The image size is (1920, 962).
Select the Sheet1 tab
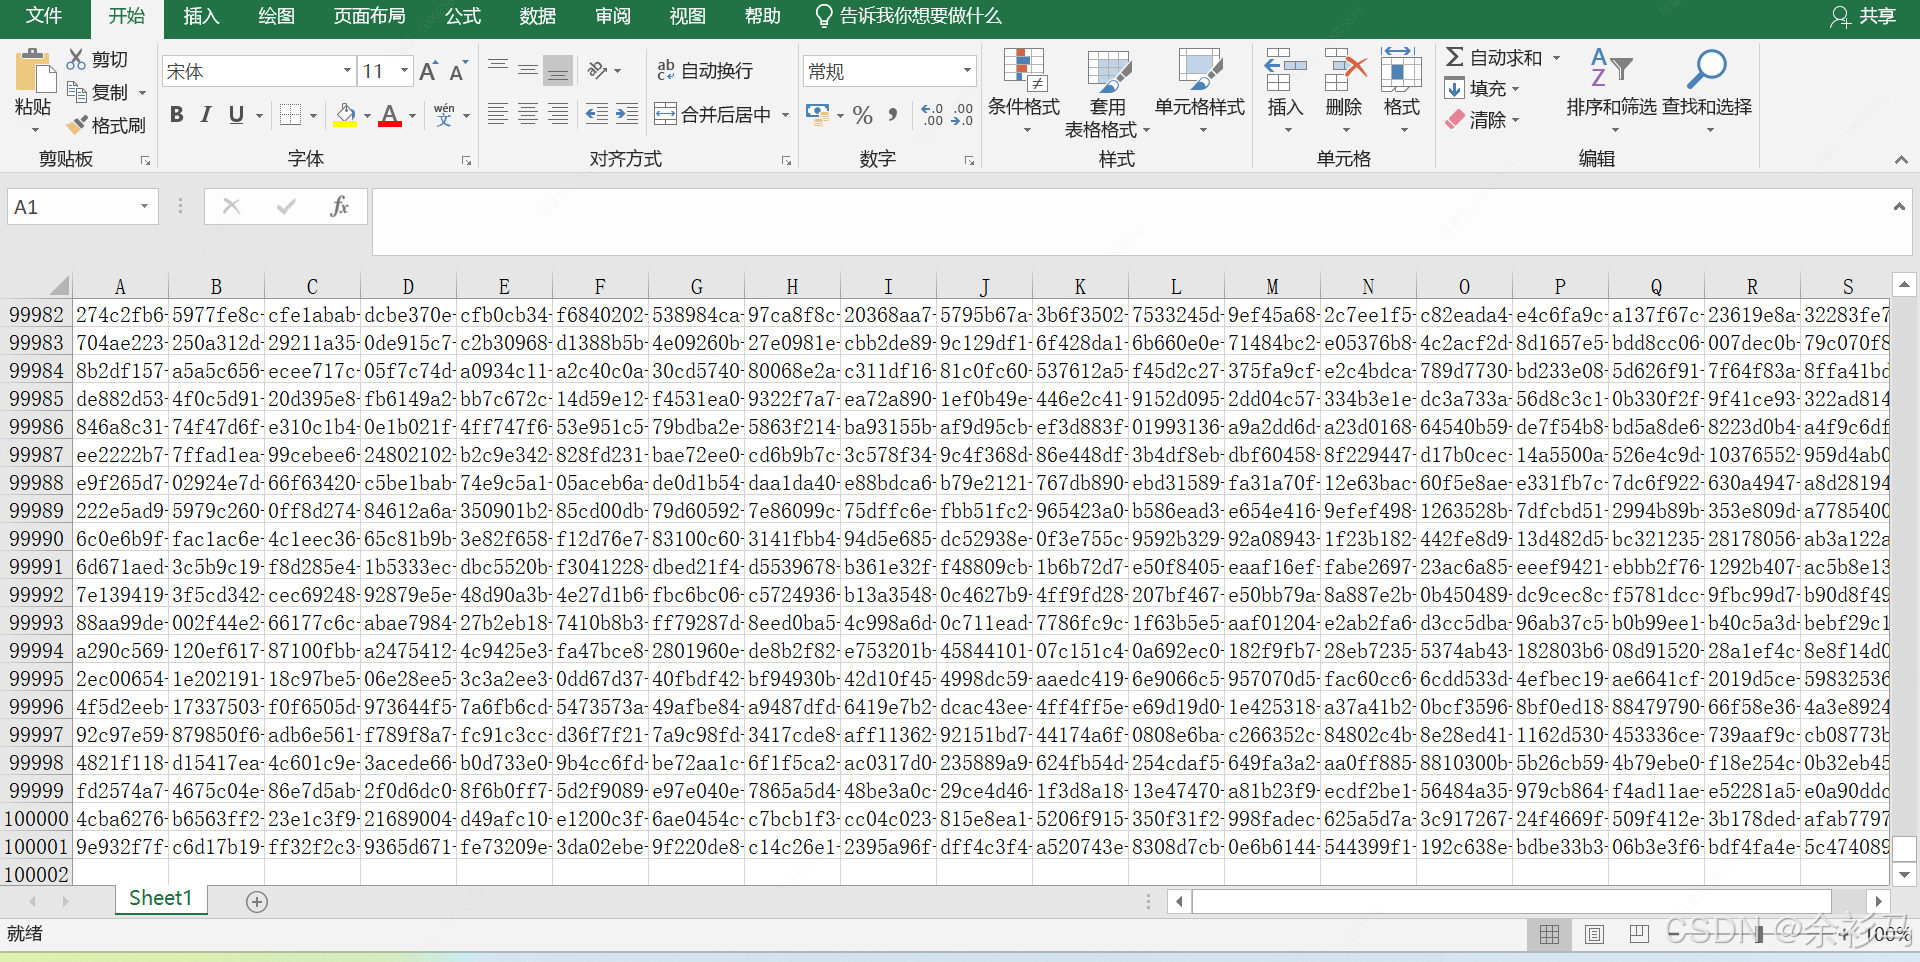tap(160, 898)
